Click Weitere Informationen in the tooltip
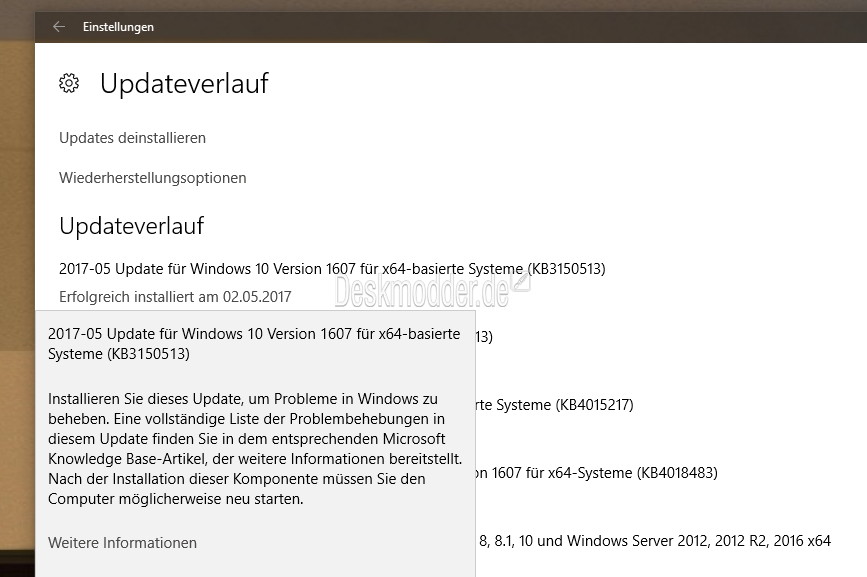 point(122,543)
